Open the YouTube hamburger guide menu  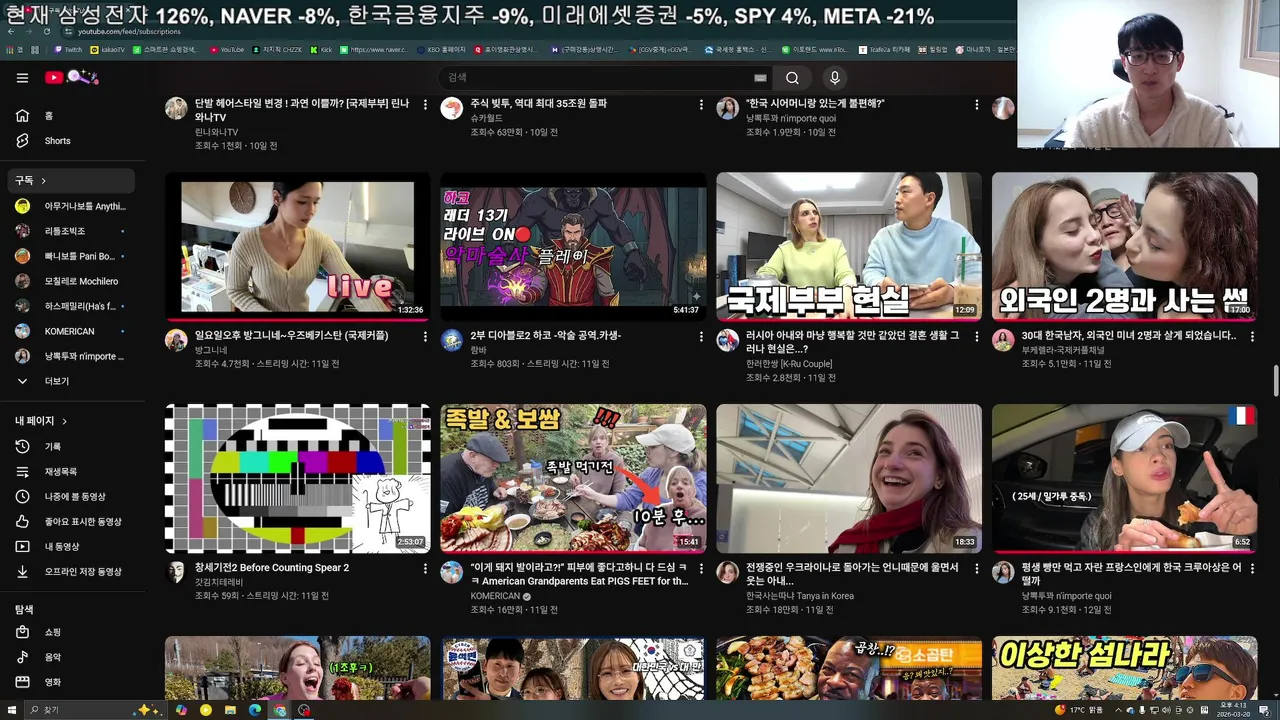click(x=22, y=78)
